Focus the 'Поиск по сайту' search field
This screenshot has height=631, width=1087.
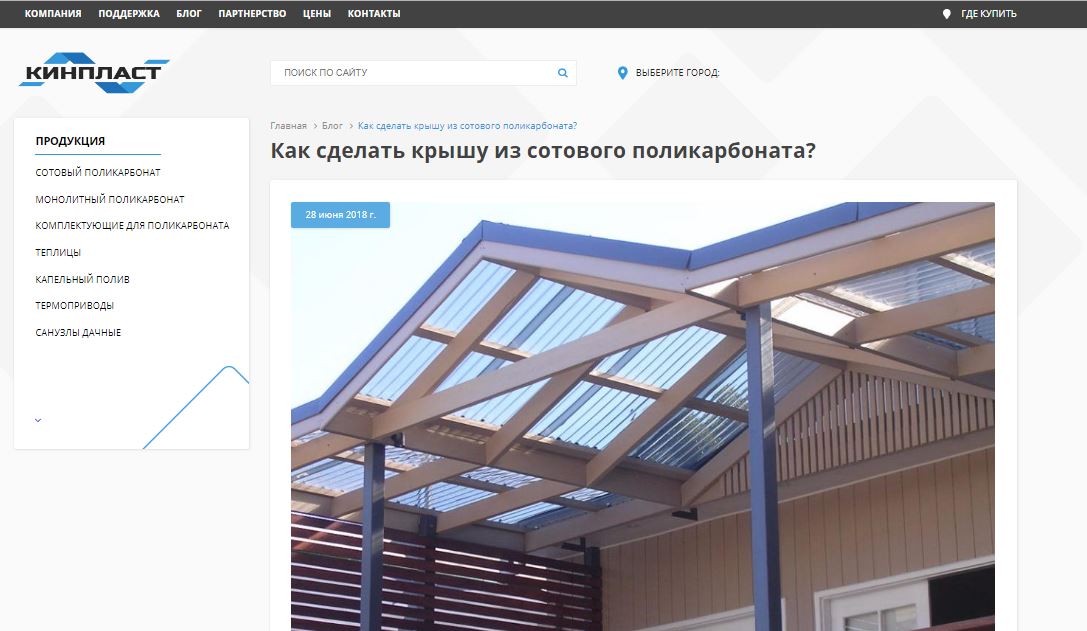click(423, 73)
